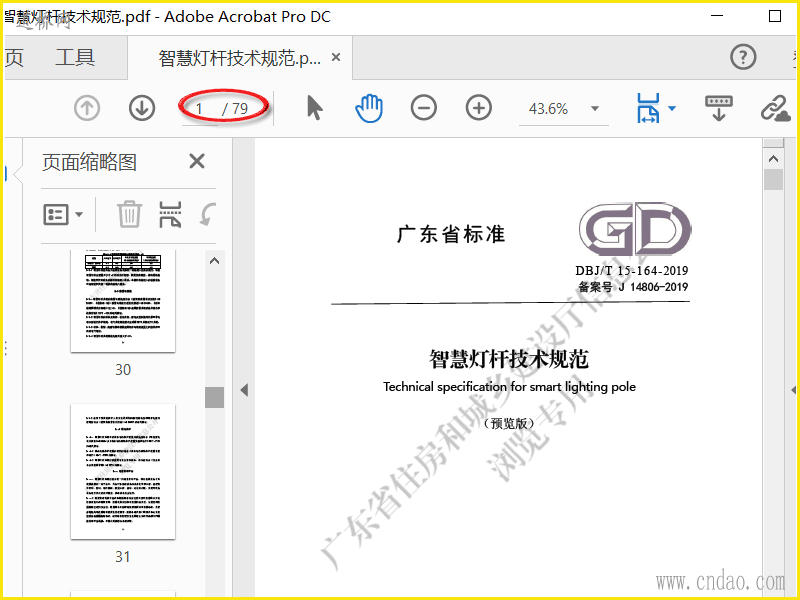Close the 智慧灯杆技术规范 document tab
800x600 pixels.
pos(336,57)
